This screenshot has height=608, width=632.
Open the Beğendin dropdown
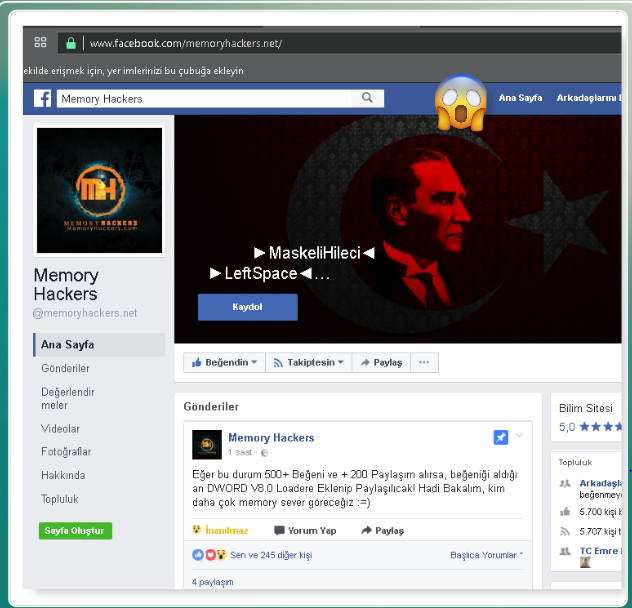pos(225,362)
